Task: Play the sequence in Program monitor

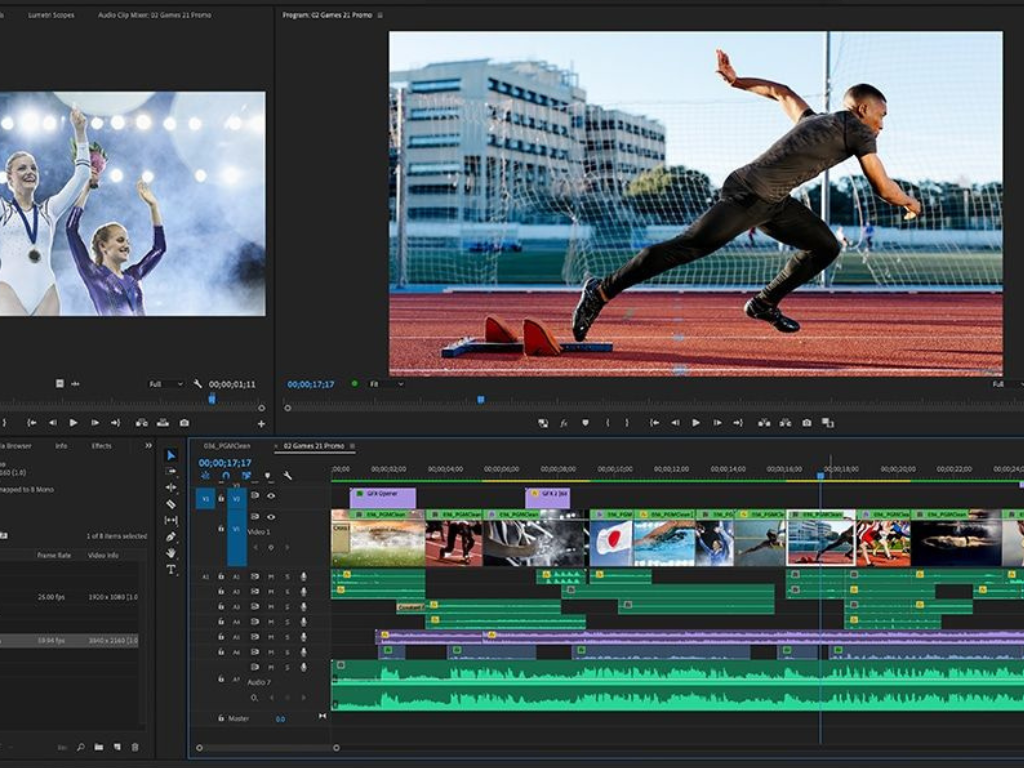Action: 696,423
